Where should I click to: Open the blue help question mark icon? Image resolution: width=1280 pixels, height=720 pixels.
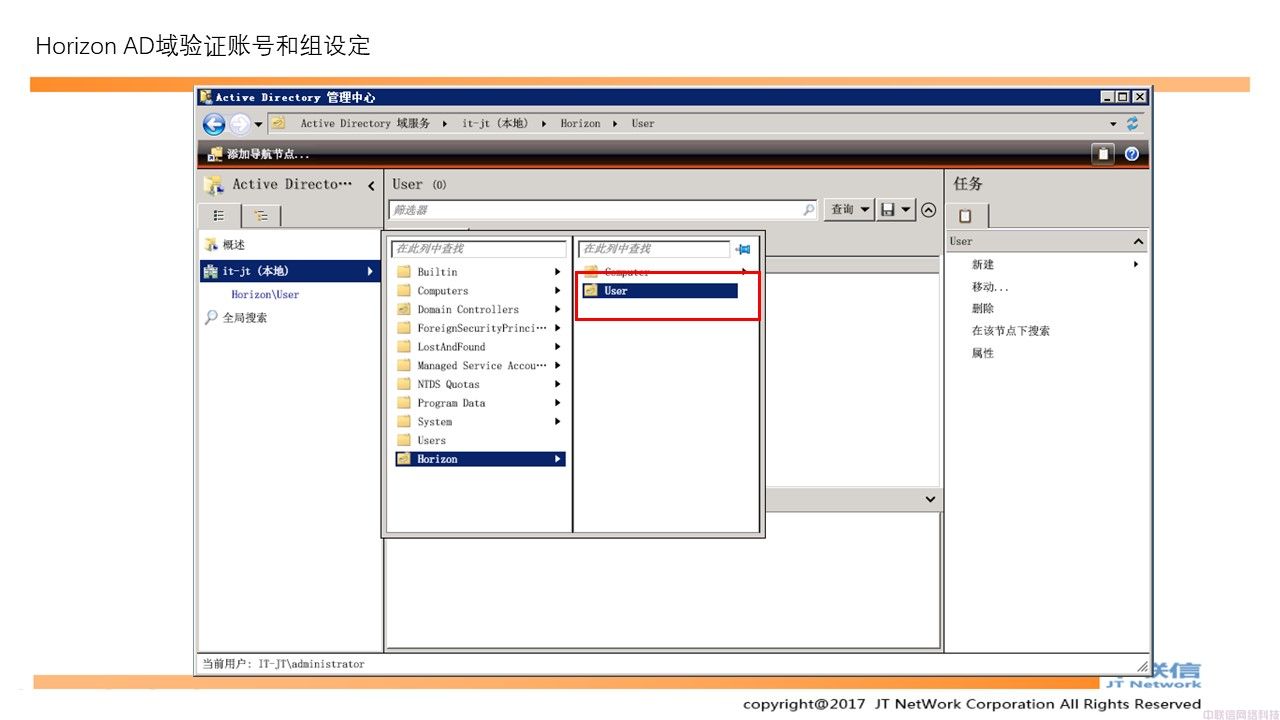coord(1132,154)
